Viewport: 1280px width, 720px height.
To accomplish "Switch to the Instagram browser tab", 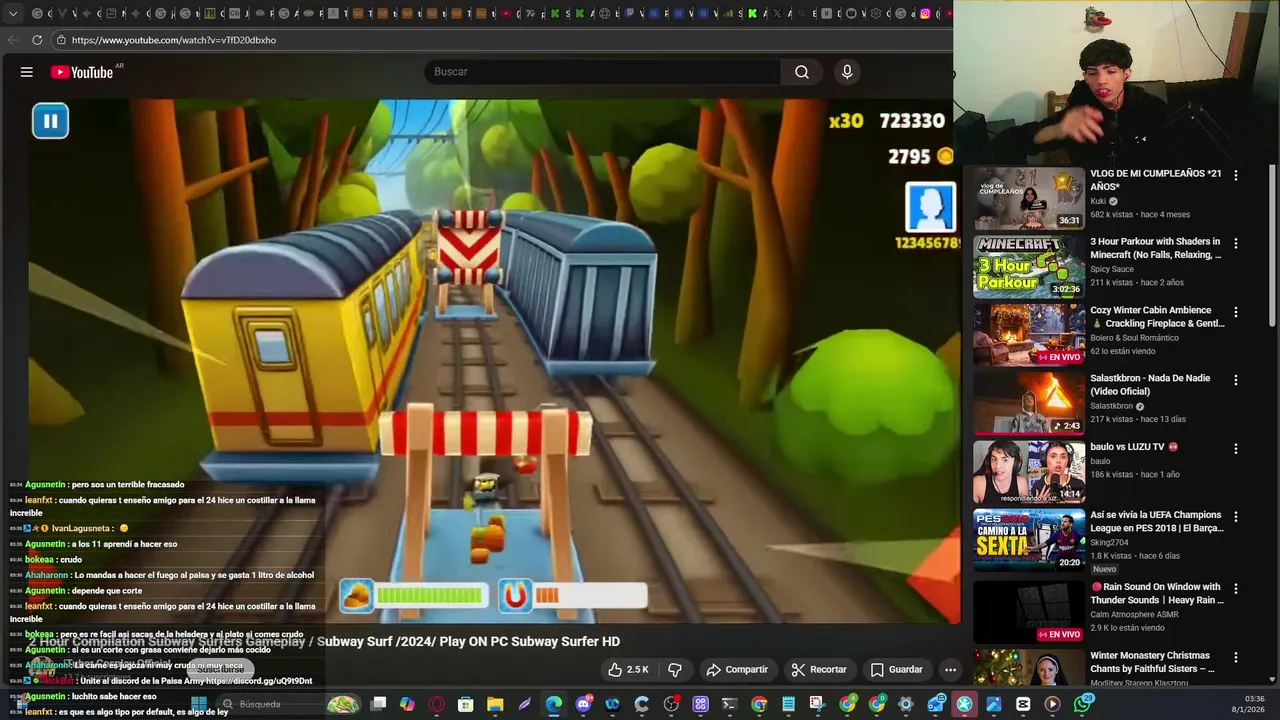I will coord(925,14).
